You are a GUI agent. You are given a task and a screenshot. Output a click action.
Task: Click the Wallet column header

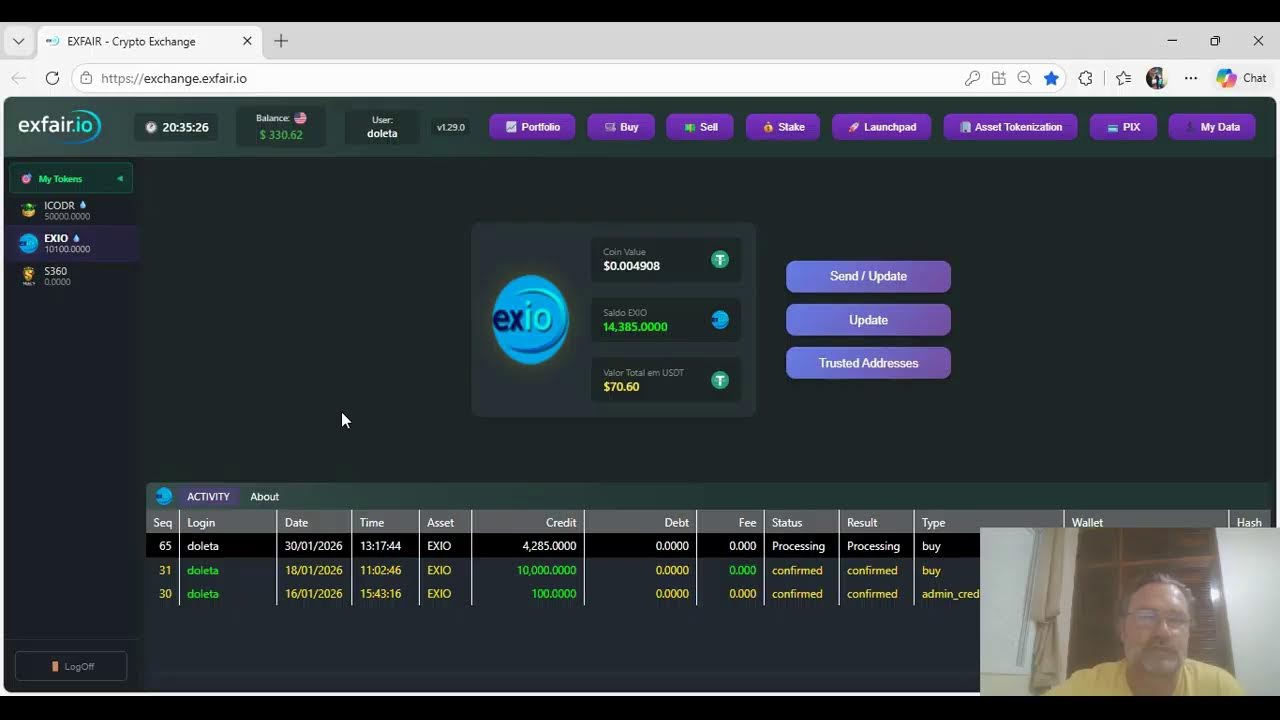tap(1146, 522)
